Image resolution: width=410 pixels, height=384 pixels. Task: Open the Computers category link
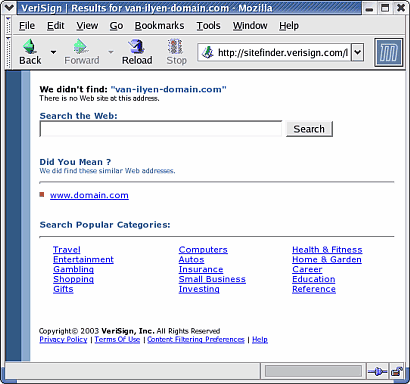(x=203, y=250)
